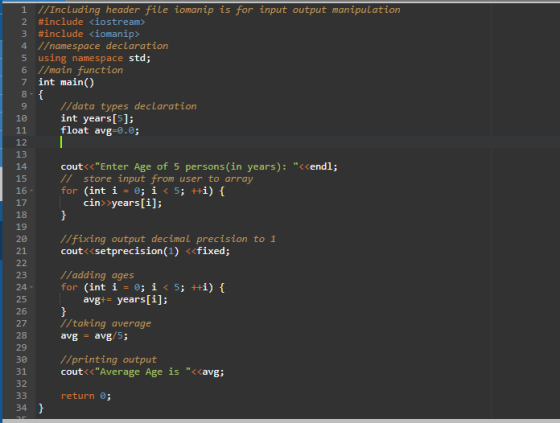Click the '//fixing output decimal precision to 1' comment
The image size is (560, 423).
click(168, 239)
